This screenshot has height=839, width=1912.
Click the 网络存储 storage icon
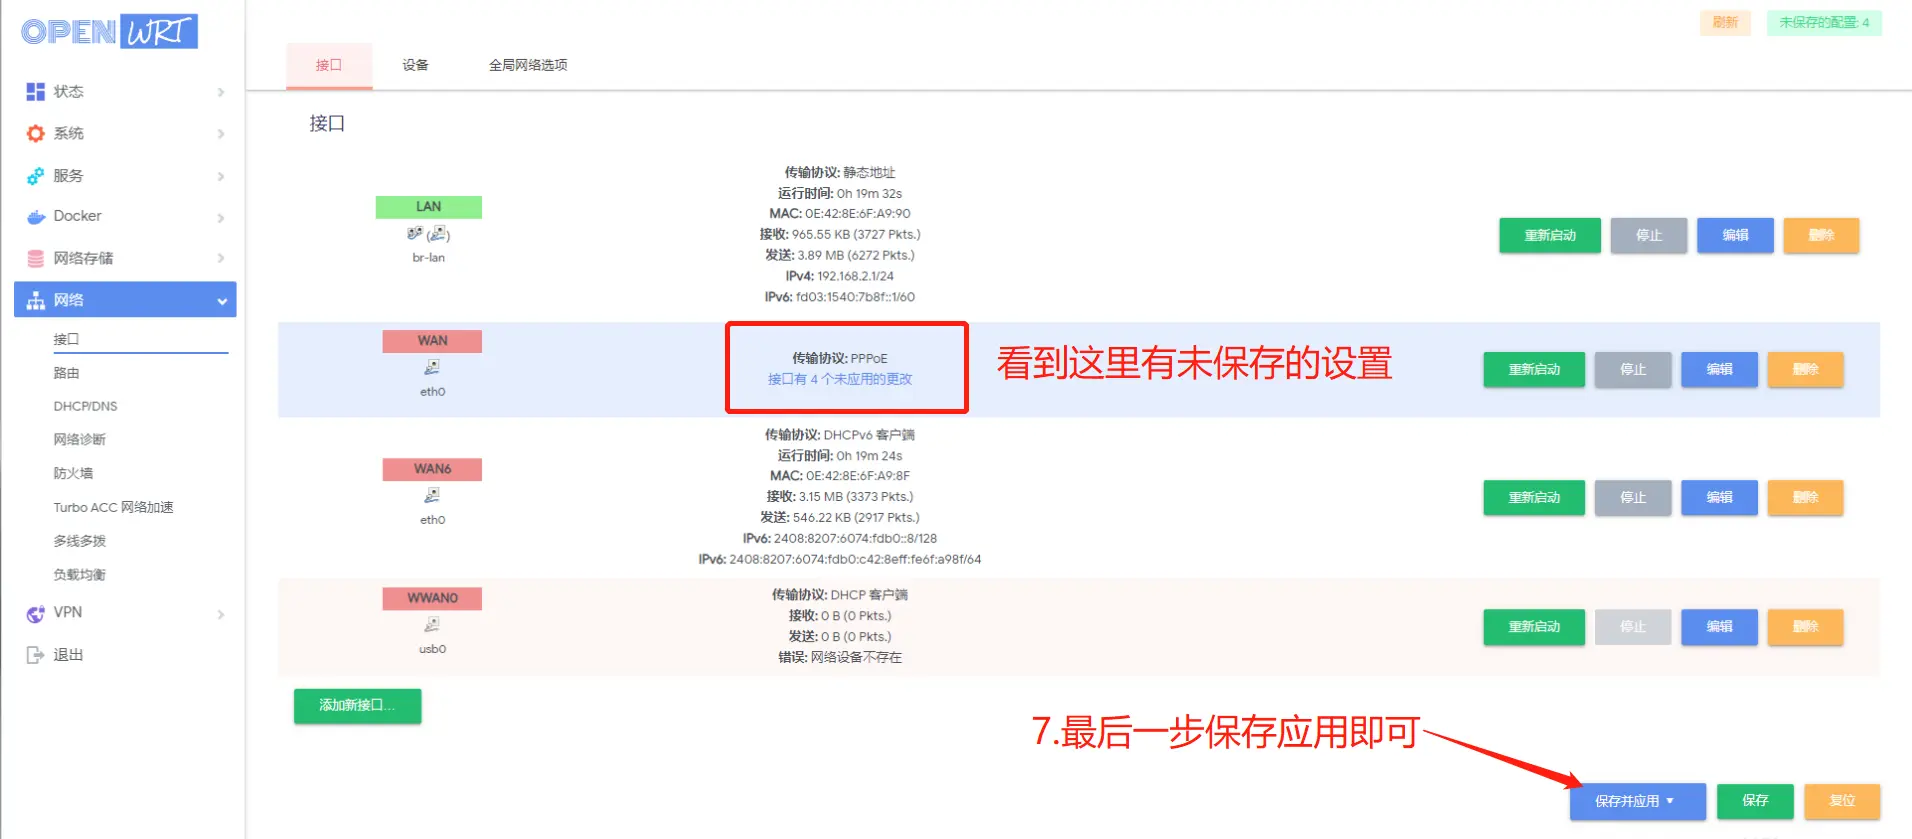(36, 259)
